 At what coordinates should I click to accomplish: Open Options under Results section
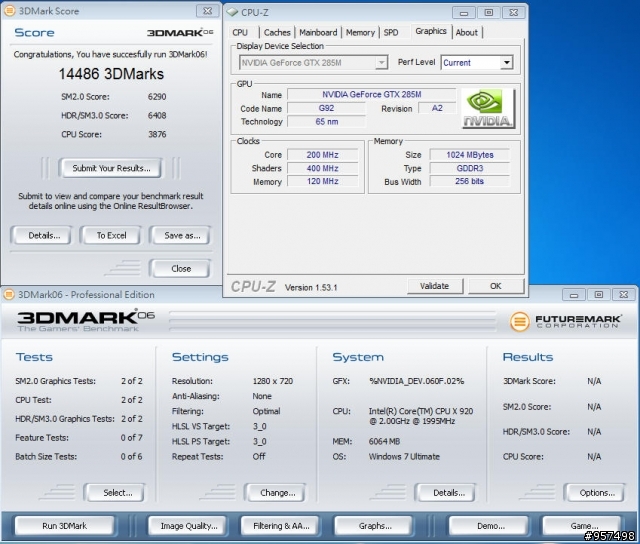tap(597, 493)
